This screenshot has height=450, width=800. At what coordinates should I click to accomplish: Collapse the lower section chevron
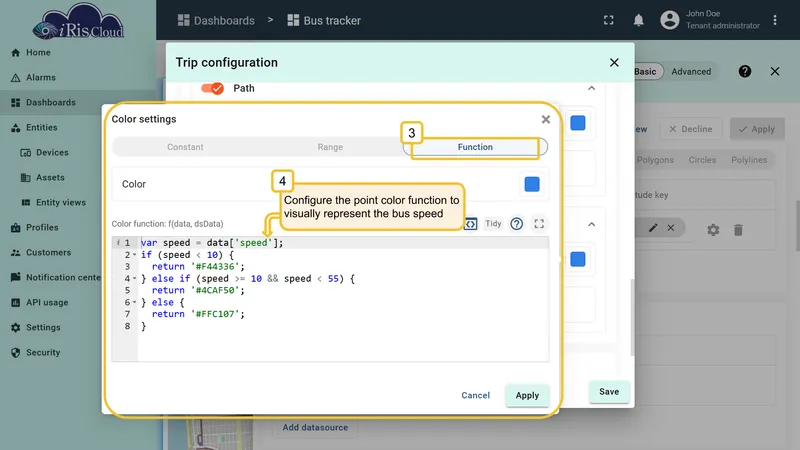(x=591, y=224)
